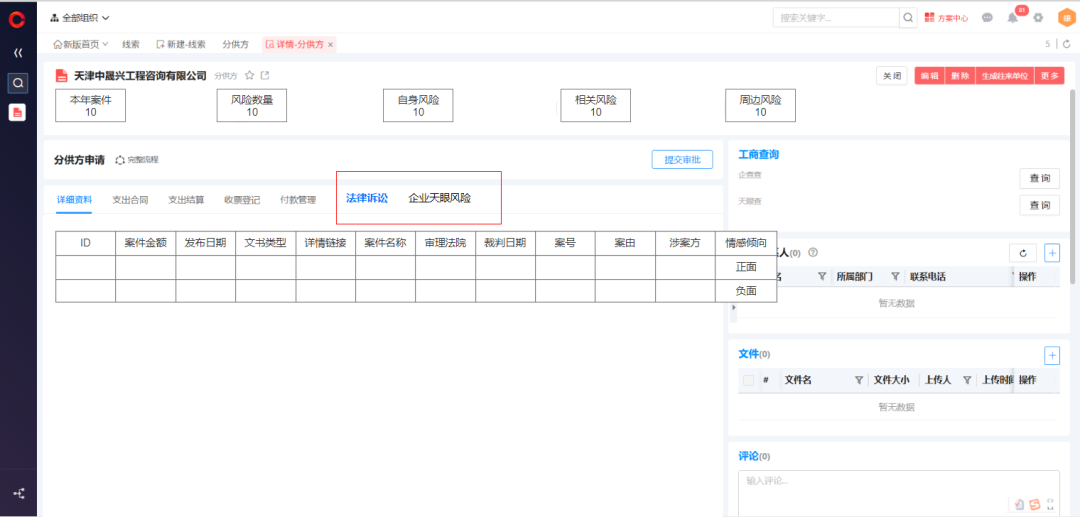Refresh the contacts panel list
Screen dimensions: 1080x517
[1023, 253]
